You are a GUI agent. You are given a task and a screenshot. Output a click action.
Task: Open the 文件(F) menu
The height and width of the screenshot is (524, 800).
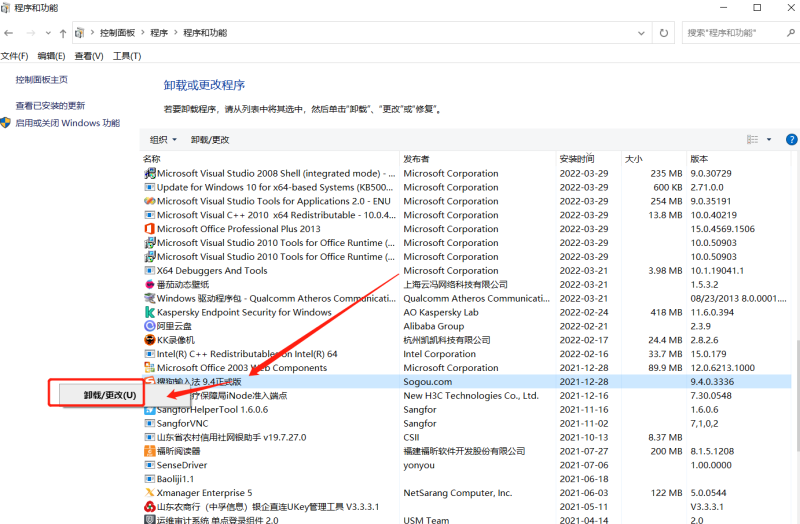coord(14,56)
